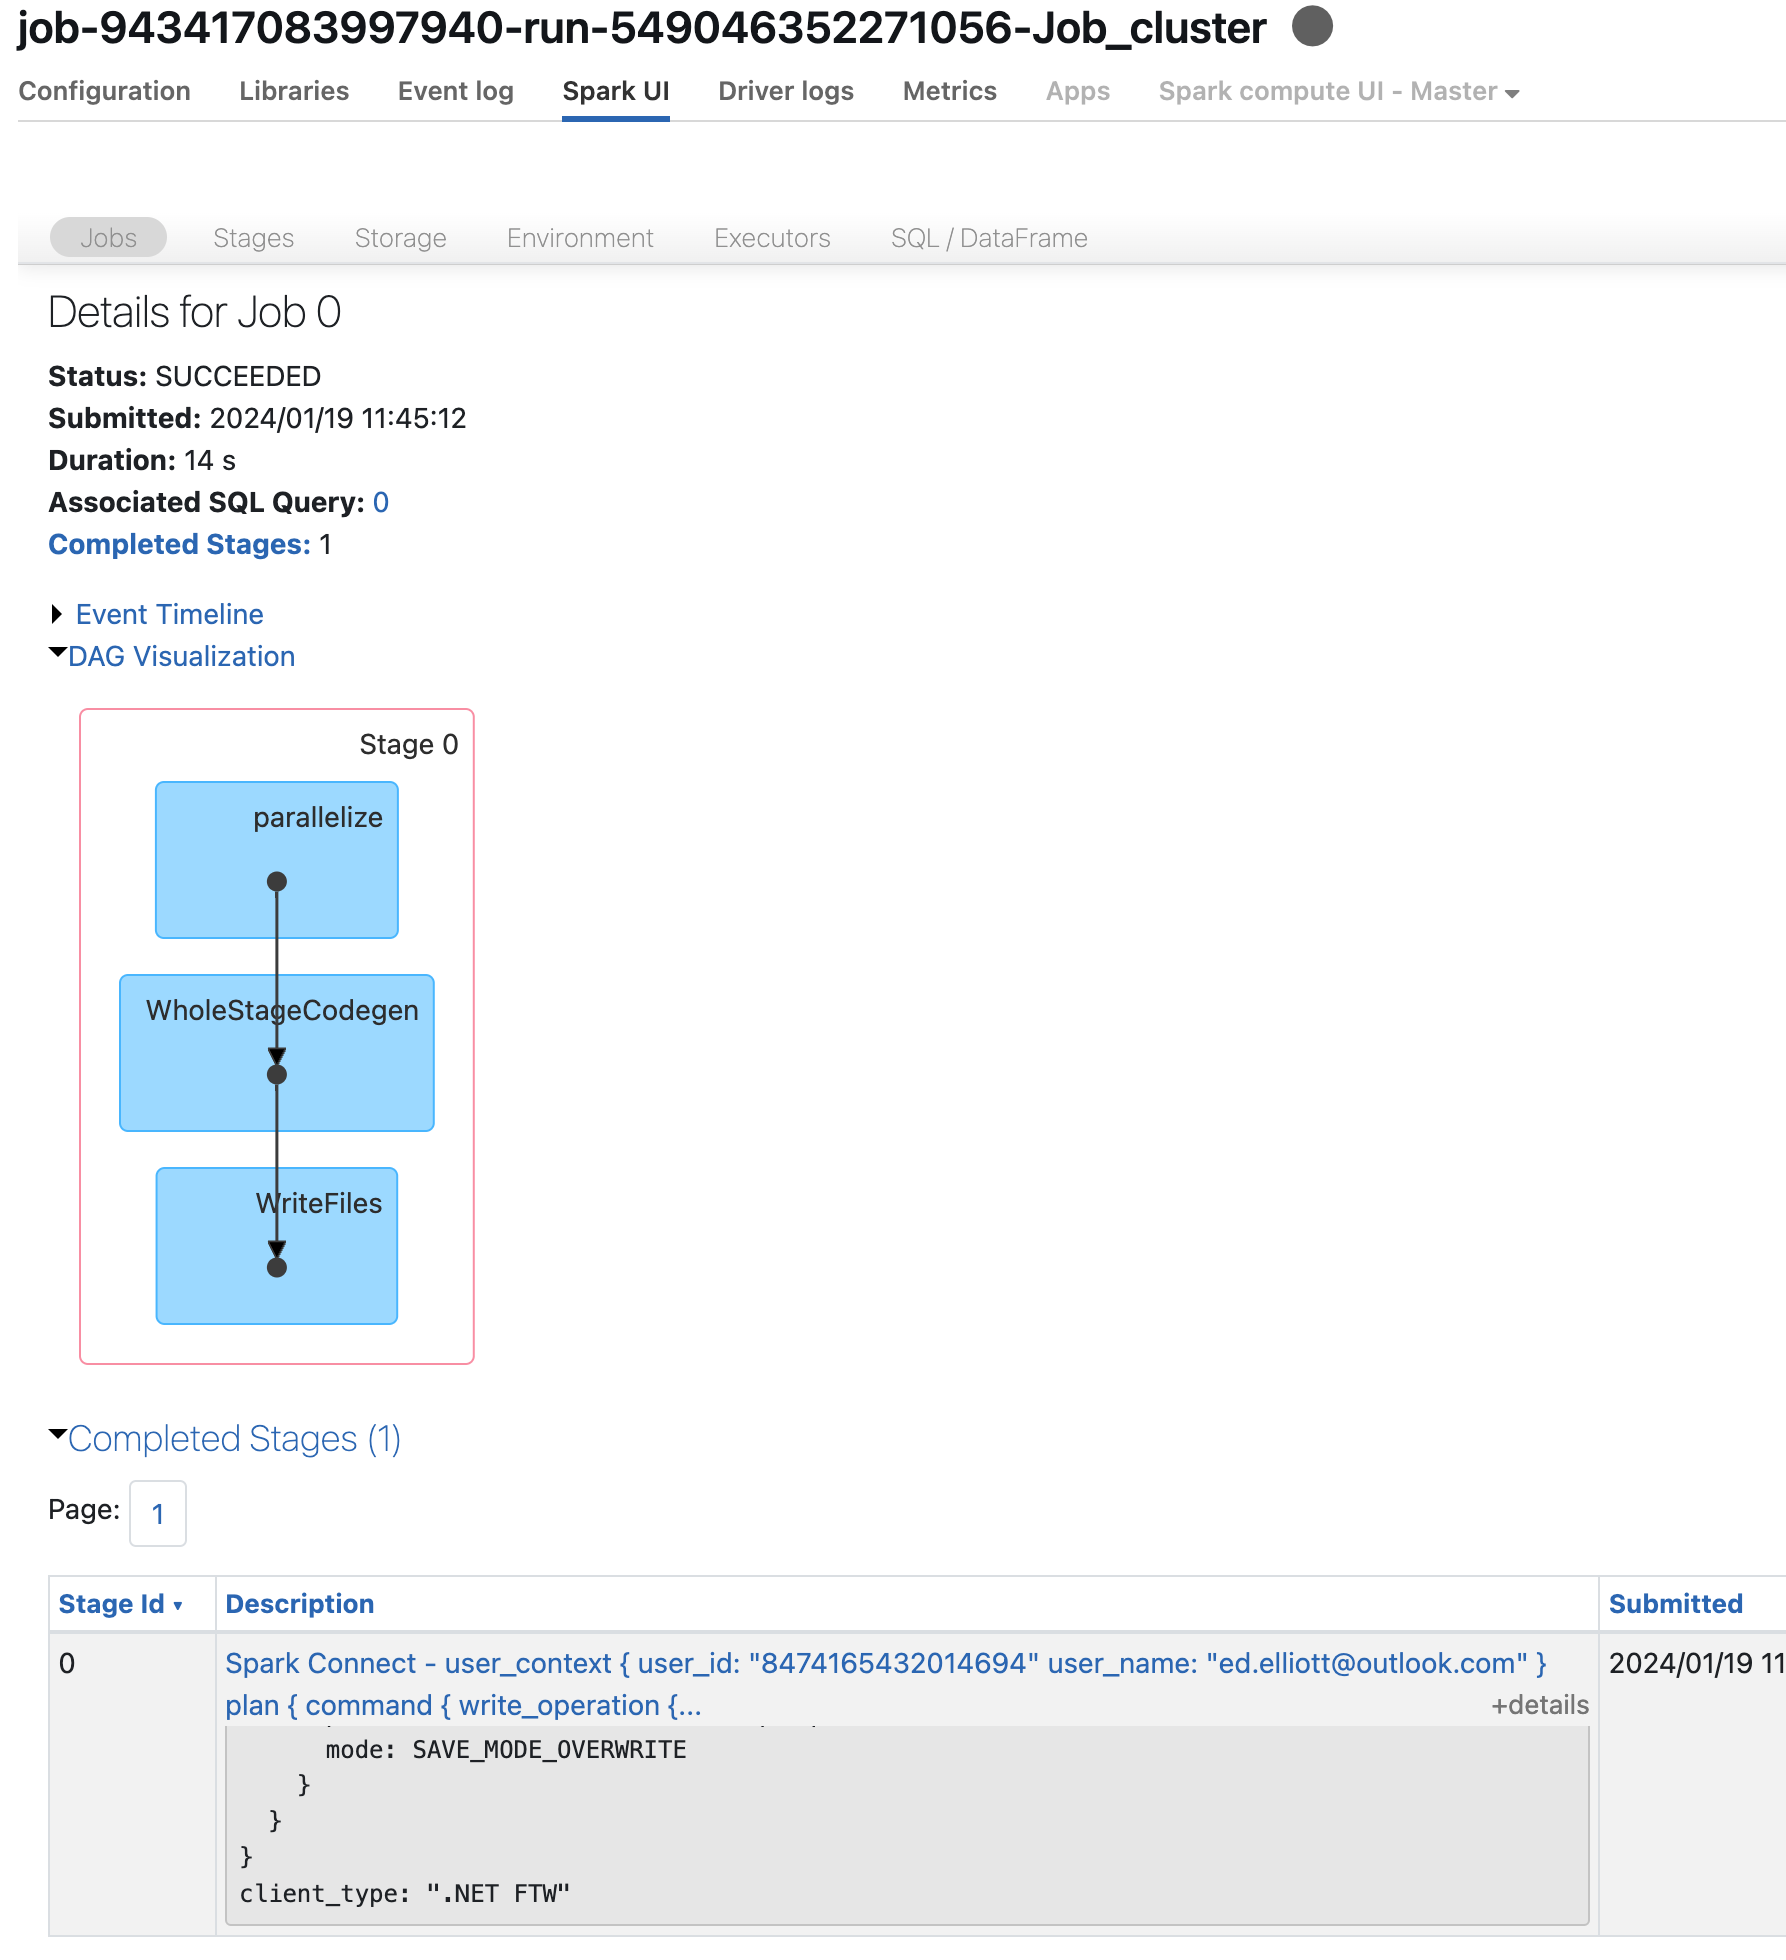Open the Executors tab
This screenshot has height=1960, width=1786.
tap(772, 238)
